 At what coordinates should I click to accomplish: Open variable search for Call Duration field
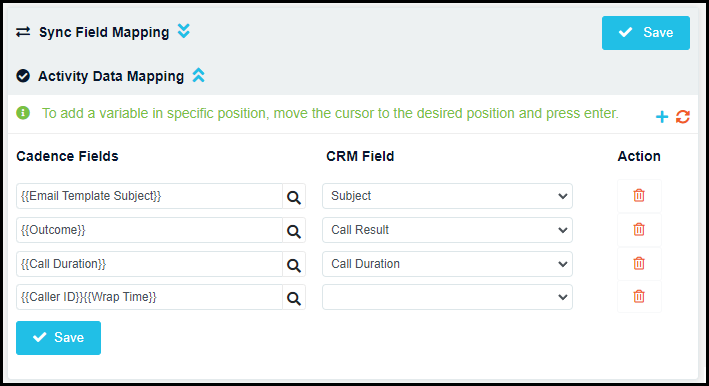294,264
